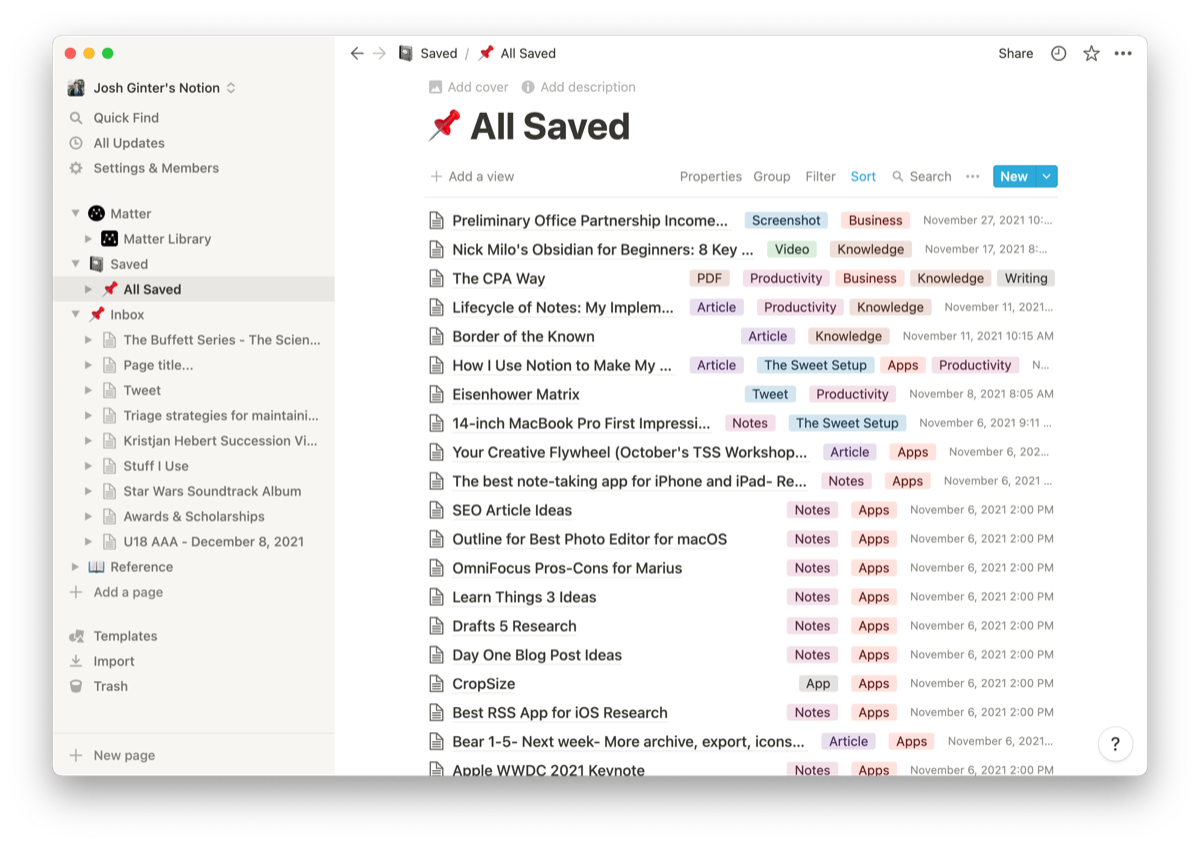Image resolution: width=1200 pixels, height=845 pixels.
Task: Click the Matter Library dice icon
Action: point(110,239)
